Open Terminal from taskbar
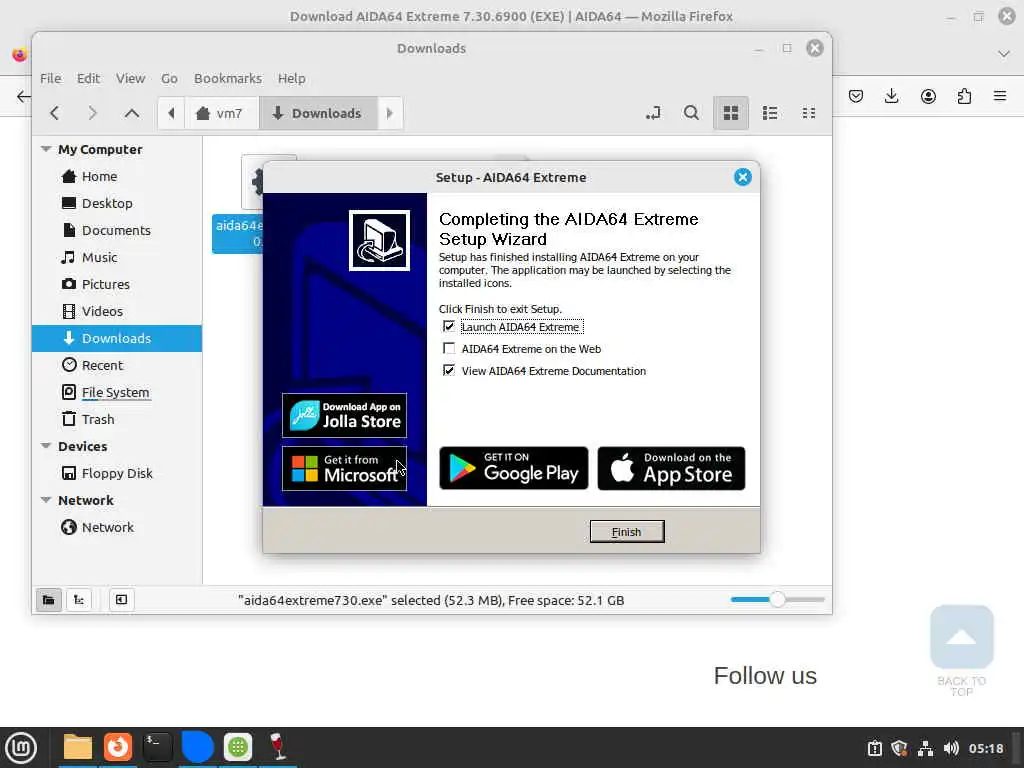The height and width of the screenshot is (768, 1024). (157, 747)
